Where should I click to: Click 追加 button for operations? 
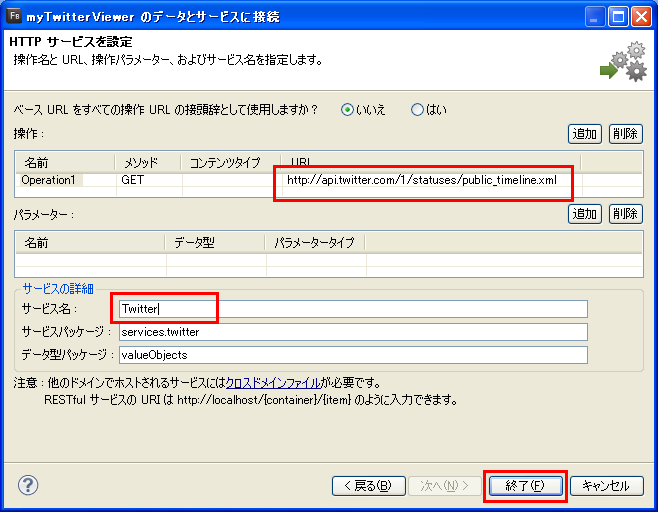point(585,134)
